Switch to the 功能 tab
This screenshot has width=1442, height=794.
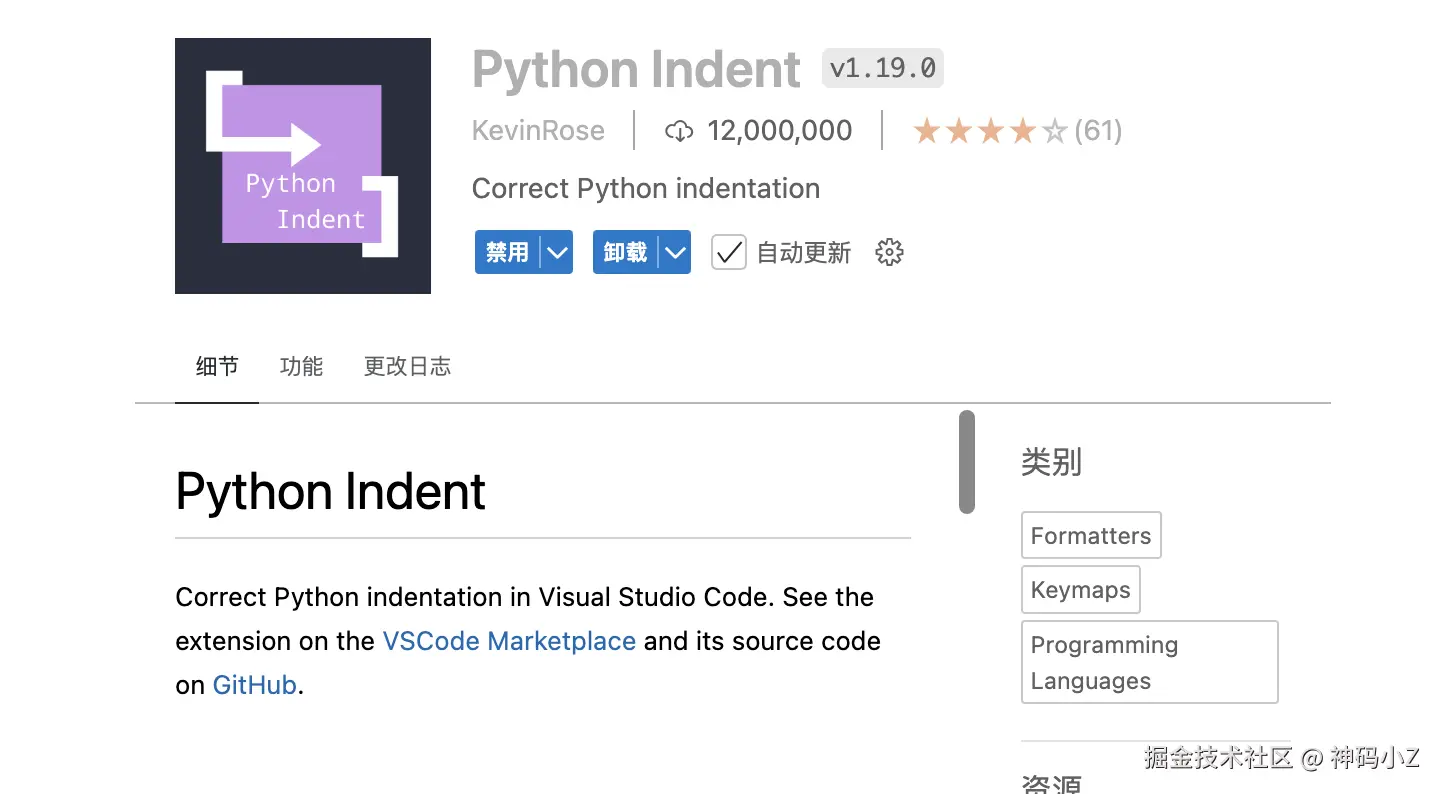pos(301,367)
